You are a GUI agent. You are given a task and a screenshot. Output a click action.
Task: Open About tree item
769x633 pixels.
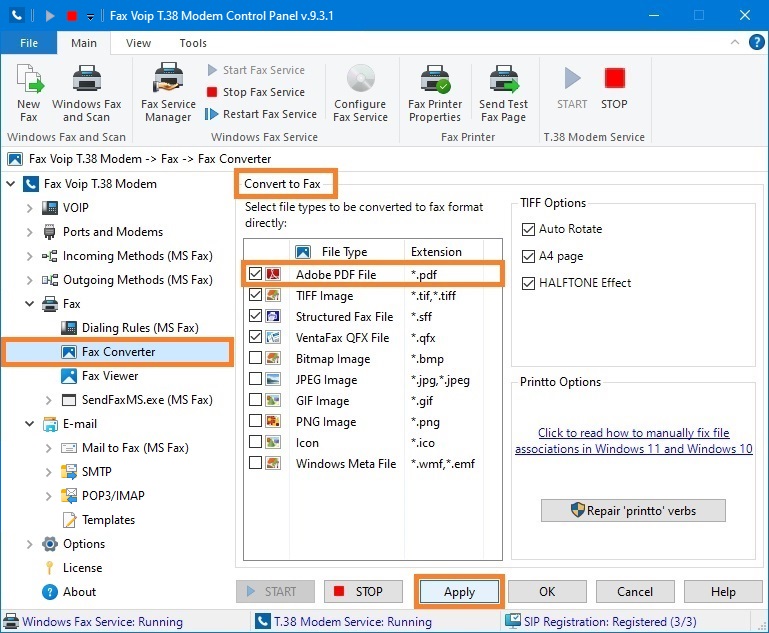[x=69, y=592]
